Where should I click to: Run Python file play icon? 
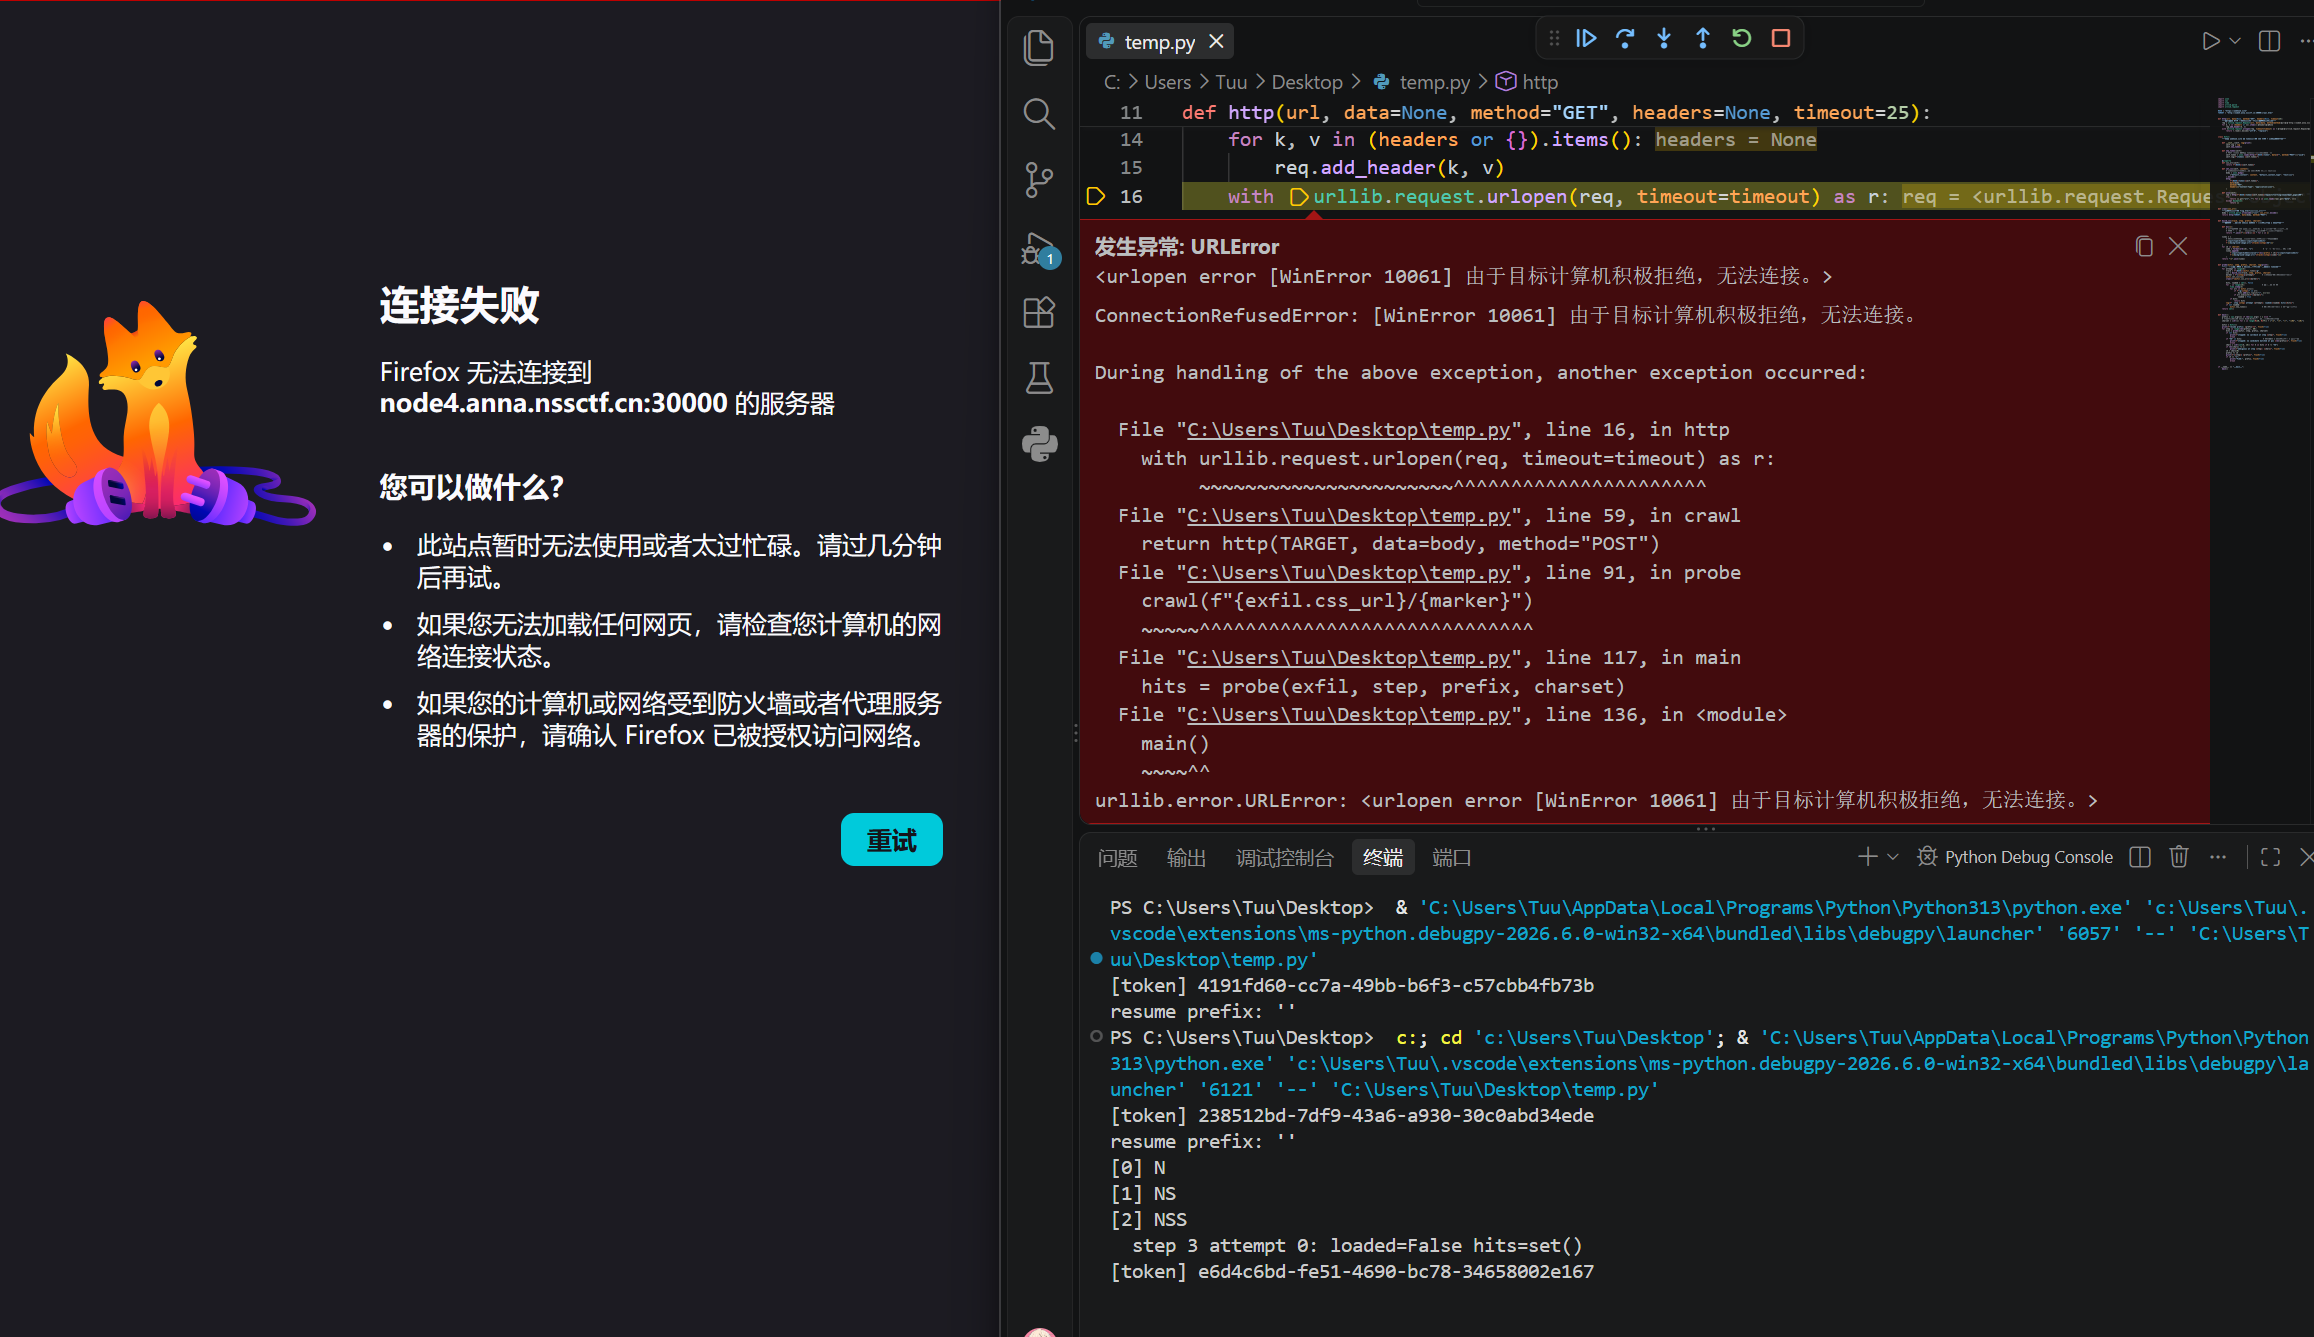(2210, 41)
